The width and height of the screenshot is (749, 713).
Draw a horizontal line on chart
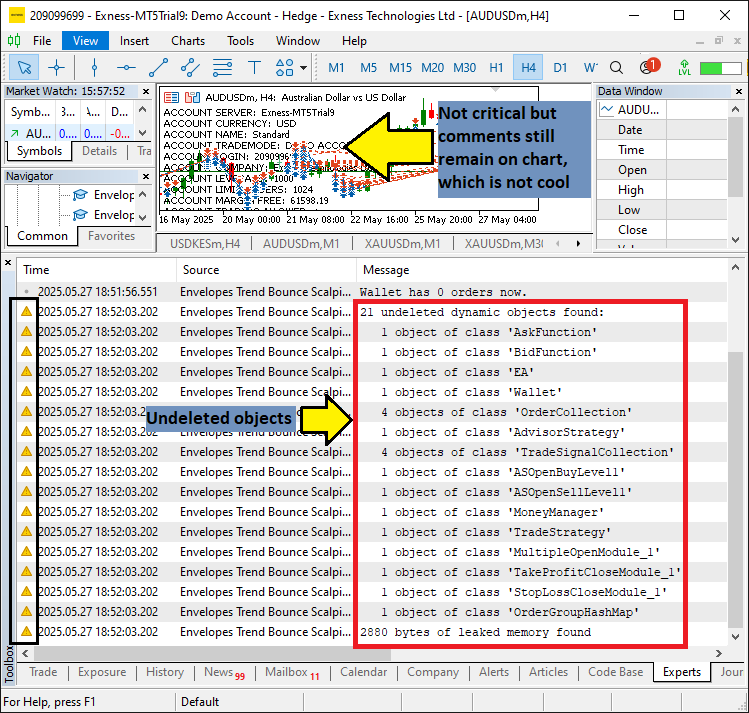click(x=126, y=68)
